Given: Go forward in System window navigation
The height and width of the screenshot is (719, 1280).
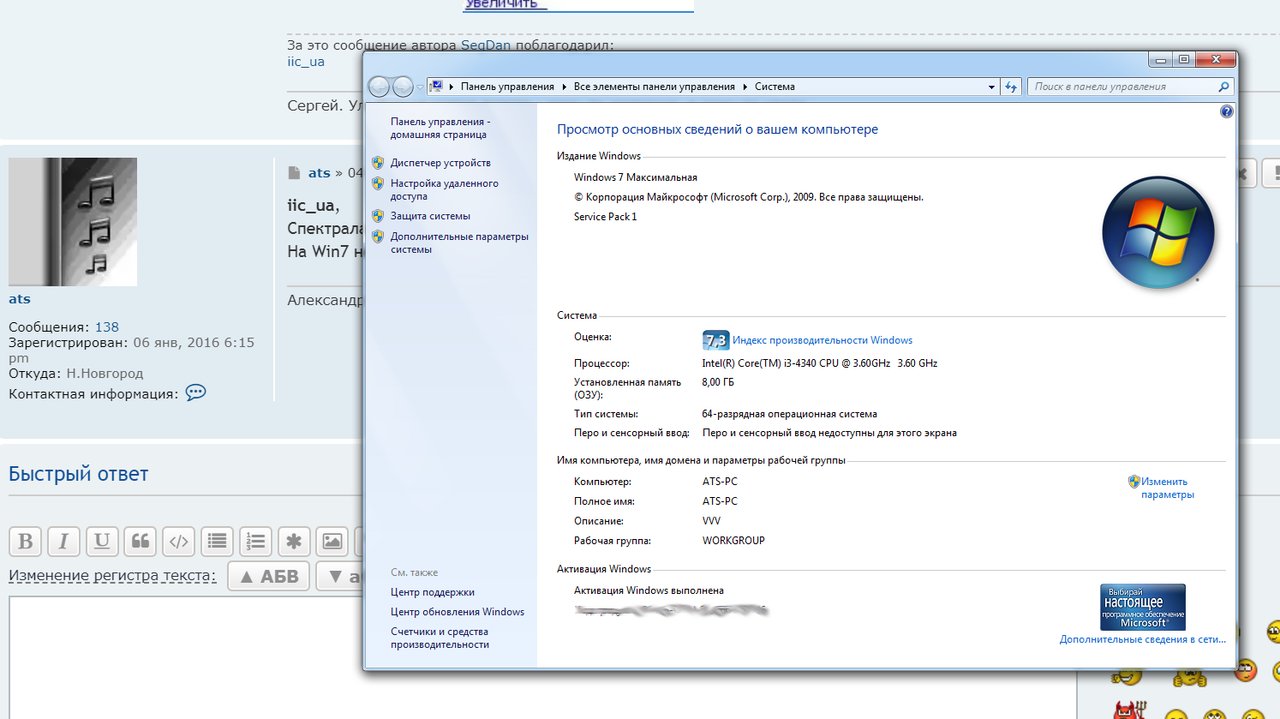Looking at the screenshot, I should (403, 86).
